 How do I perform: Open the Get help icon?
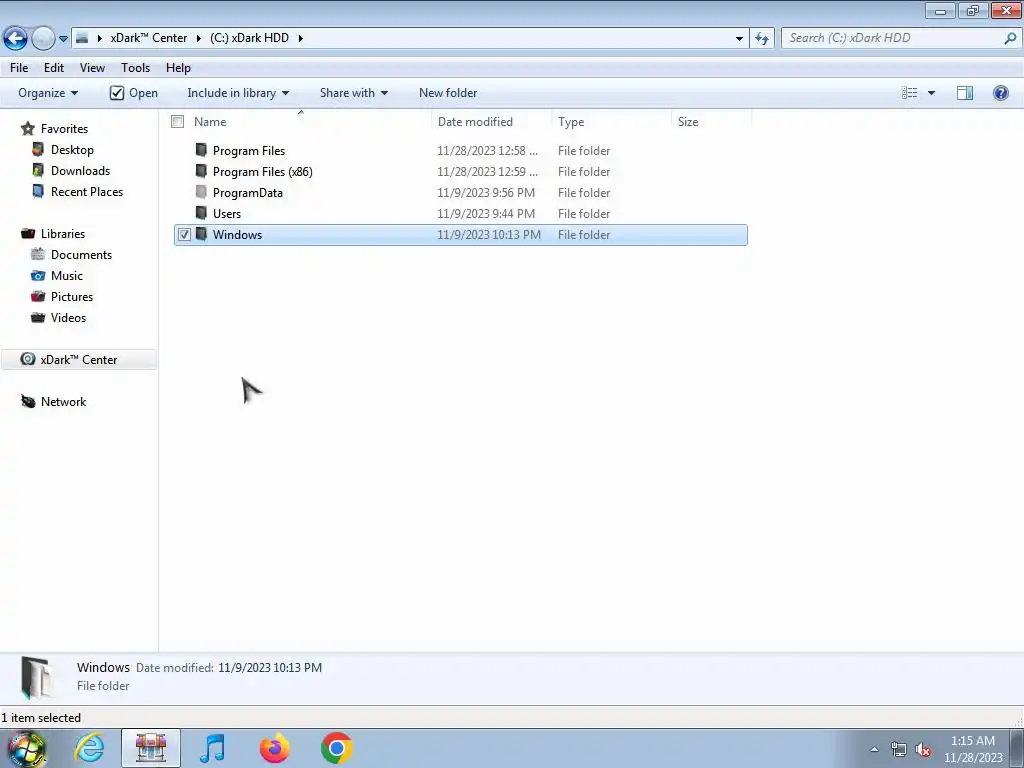[x=1000, y=93]
